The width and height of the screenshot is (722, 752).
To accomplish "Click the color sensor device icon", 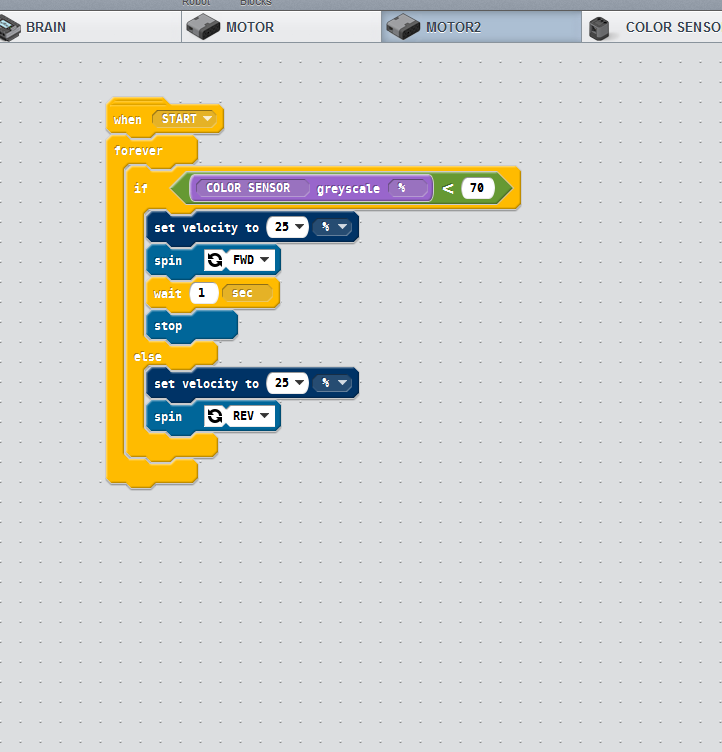I will tap(599, 28).
